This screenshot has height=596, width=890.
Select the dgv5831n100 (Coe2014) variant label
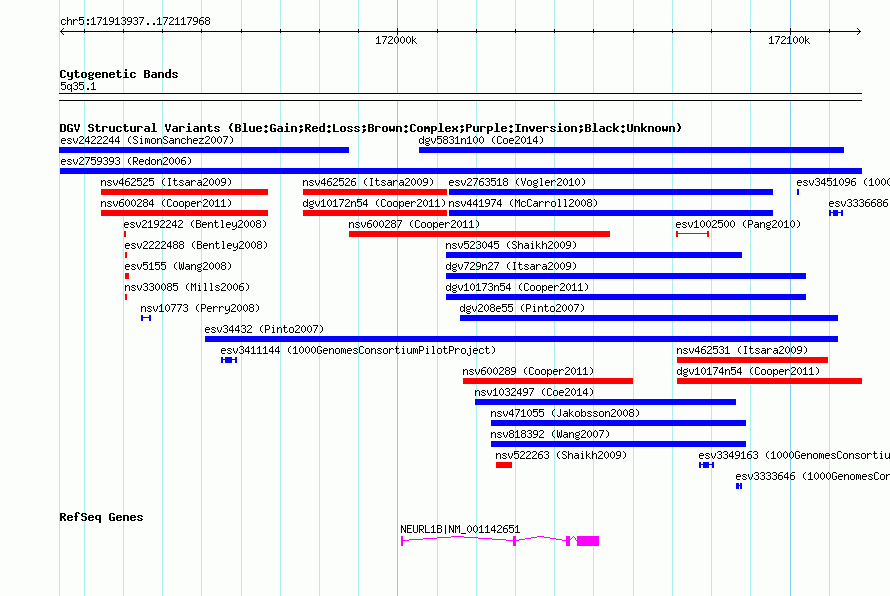tap(481, 140)
